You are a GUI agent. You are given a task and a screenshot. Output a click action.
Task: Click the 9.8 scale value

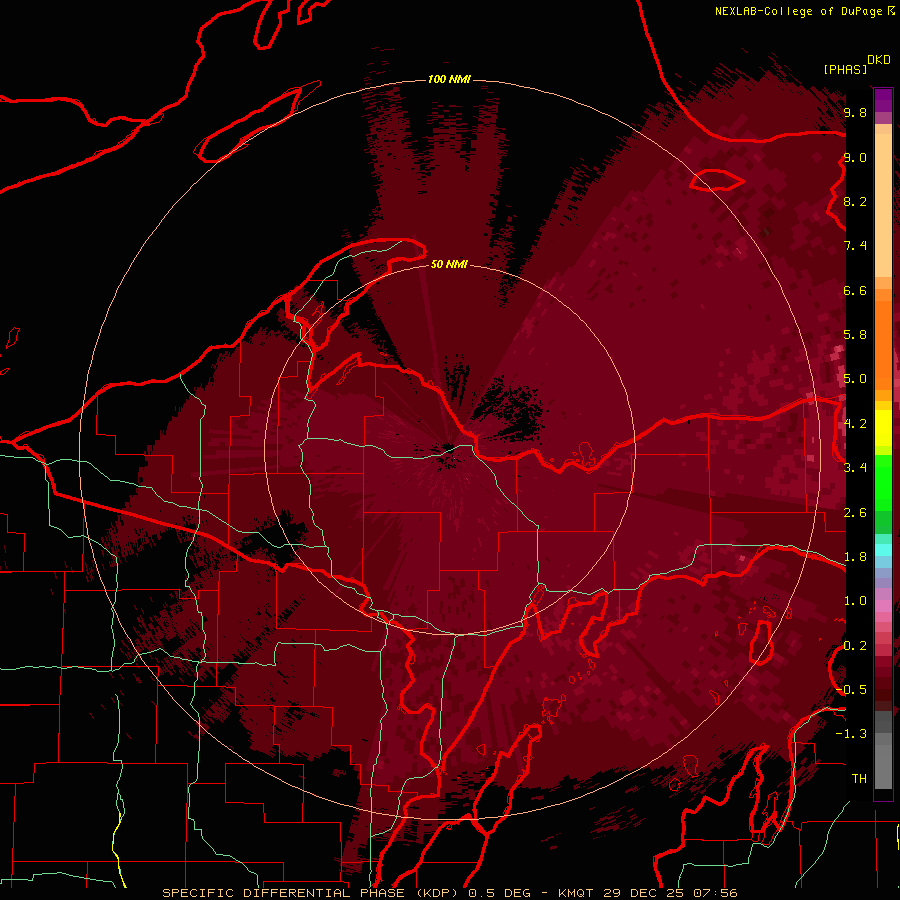tap(855, 112)
